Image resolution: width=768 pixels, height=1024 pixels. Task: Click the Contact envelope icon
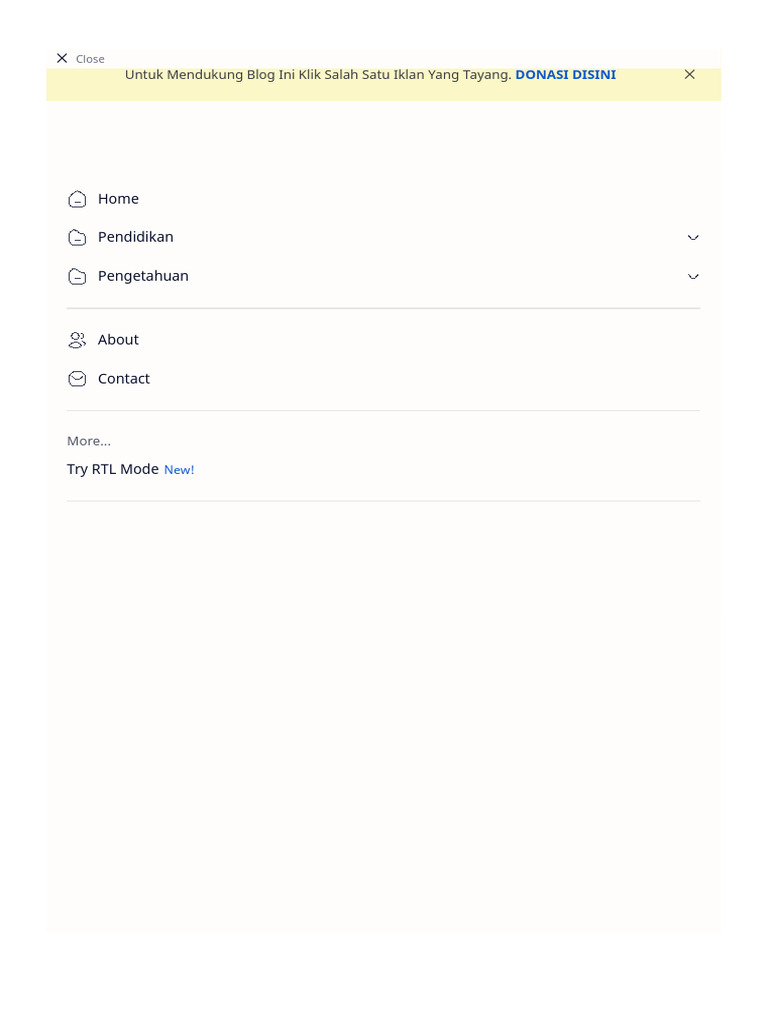(77, 379)
